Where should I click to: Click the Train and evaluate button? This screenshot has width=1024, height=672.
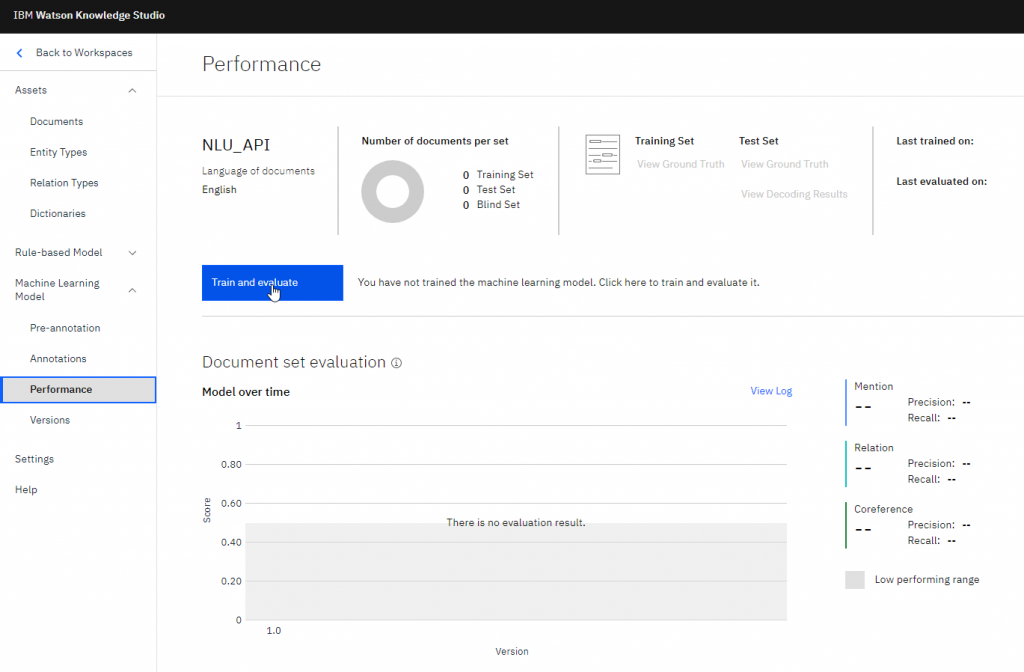[272, 283]
